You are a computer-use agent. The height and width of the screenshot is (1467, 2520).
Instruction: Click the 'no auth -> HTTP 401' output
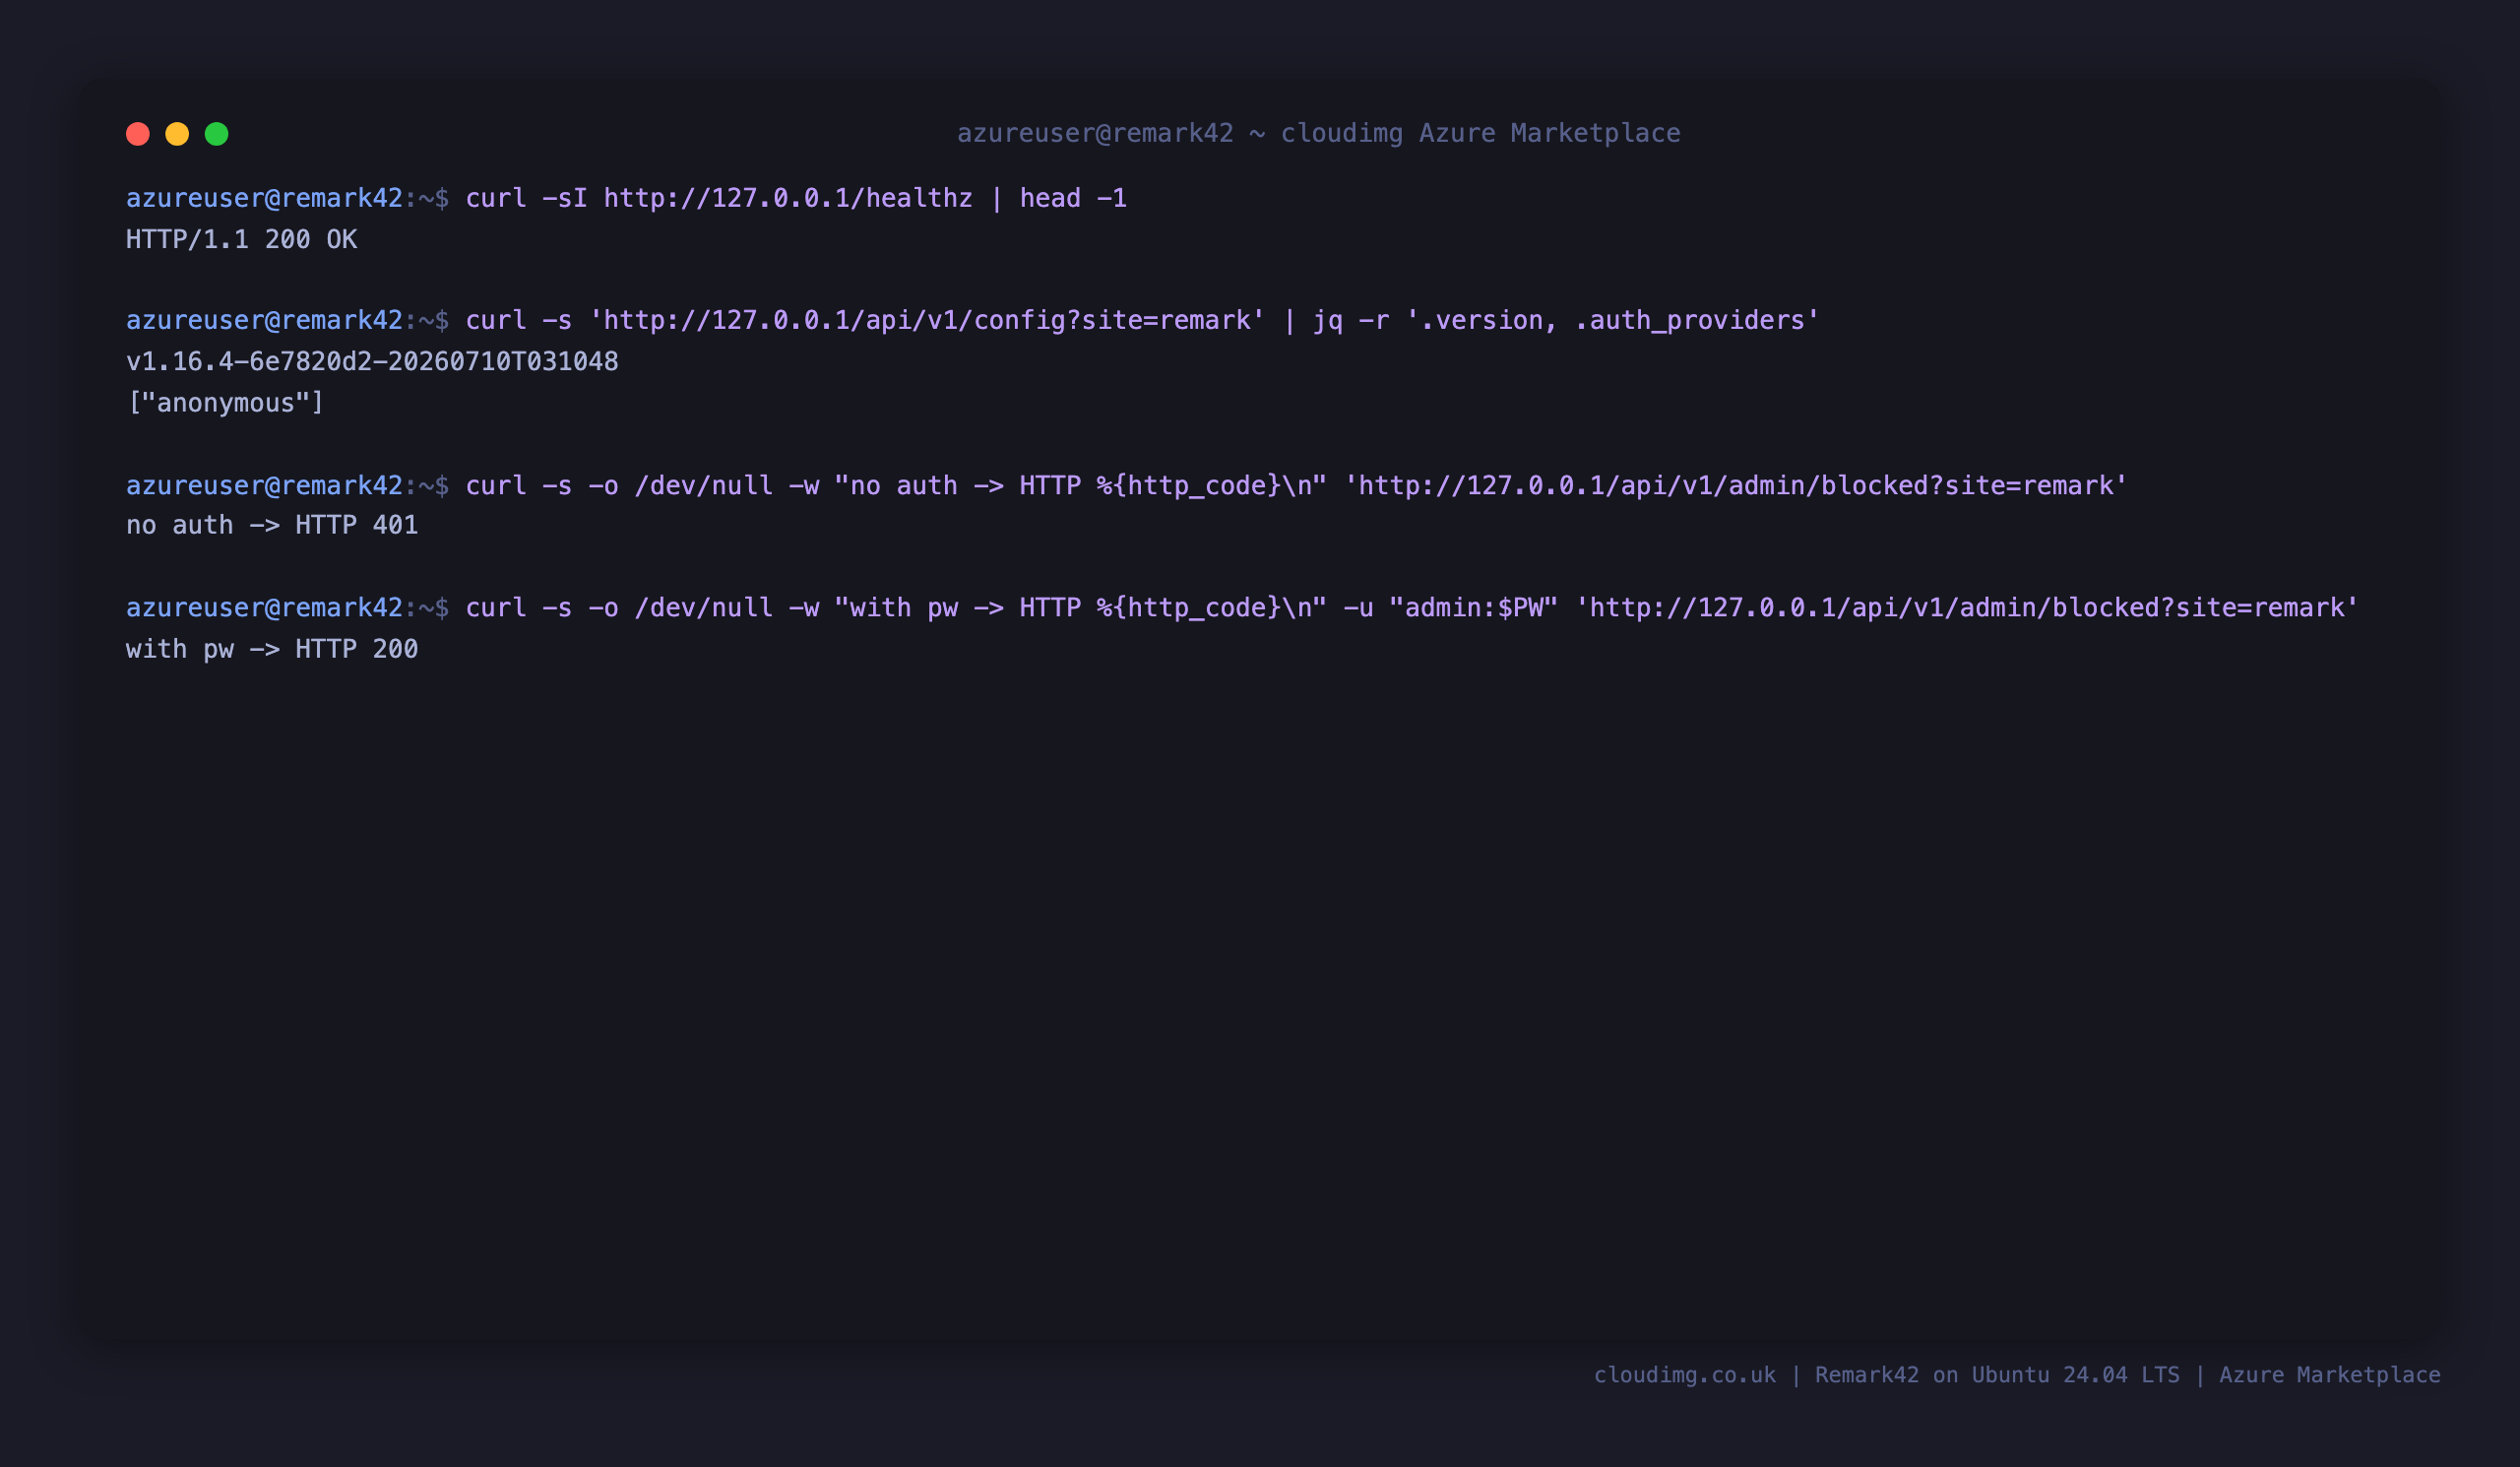pyautogui.click(x=272, y=525)
